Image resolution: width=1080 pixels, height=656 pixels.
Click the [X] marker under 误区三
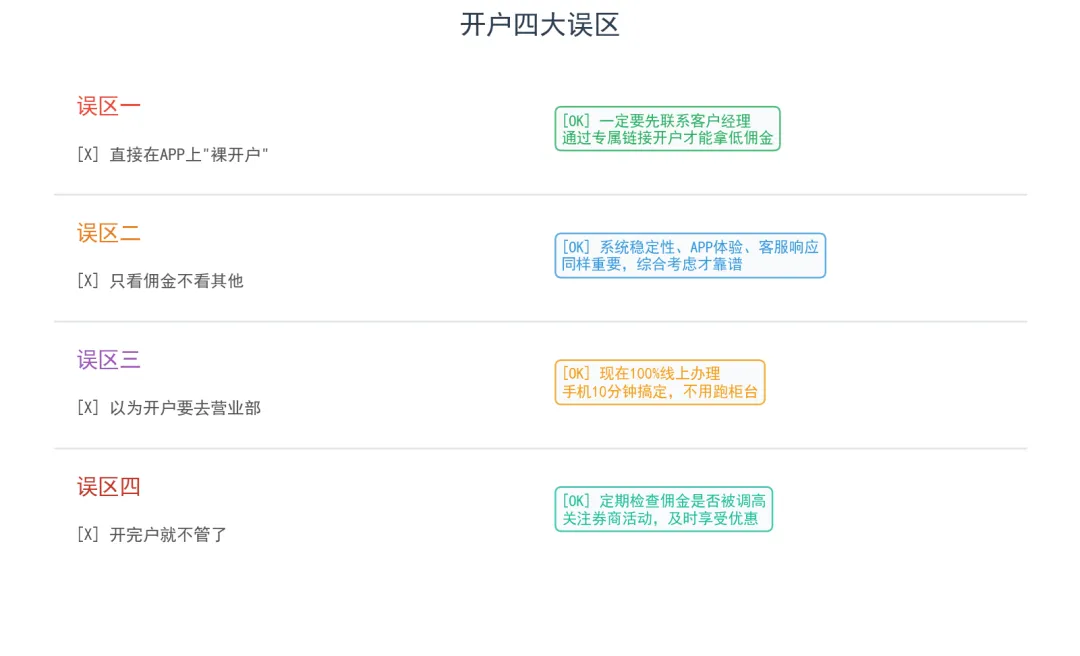click(x=88, y=408)
